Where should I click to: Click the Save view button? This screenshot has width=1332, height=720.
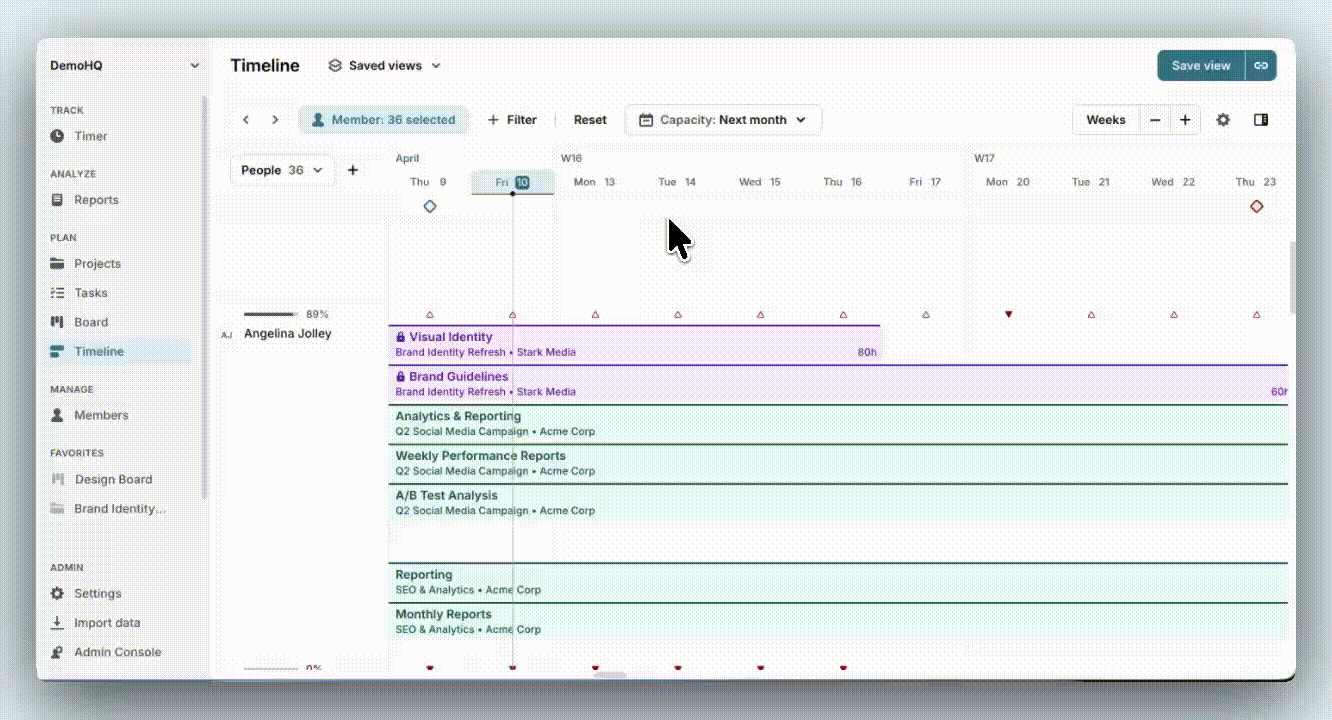(x=1200, y=66)
